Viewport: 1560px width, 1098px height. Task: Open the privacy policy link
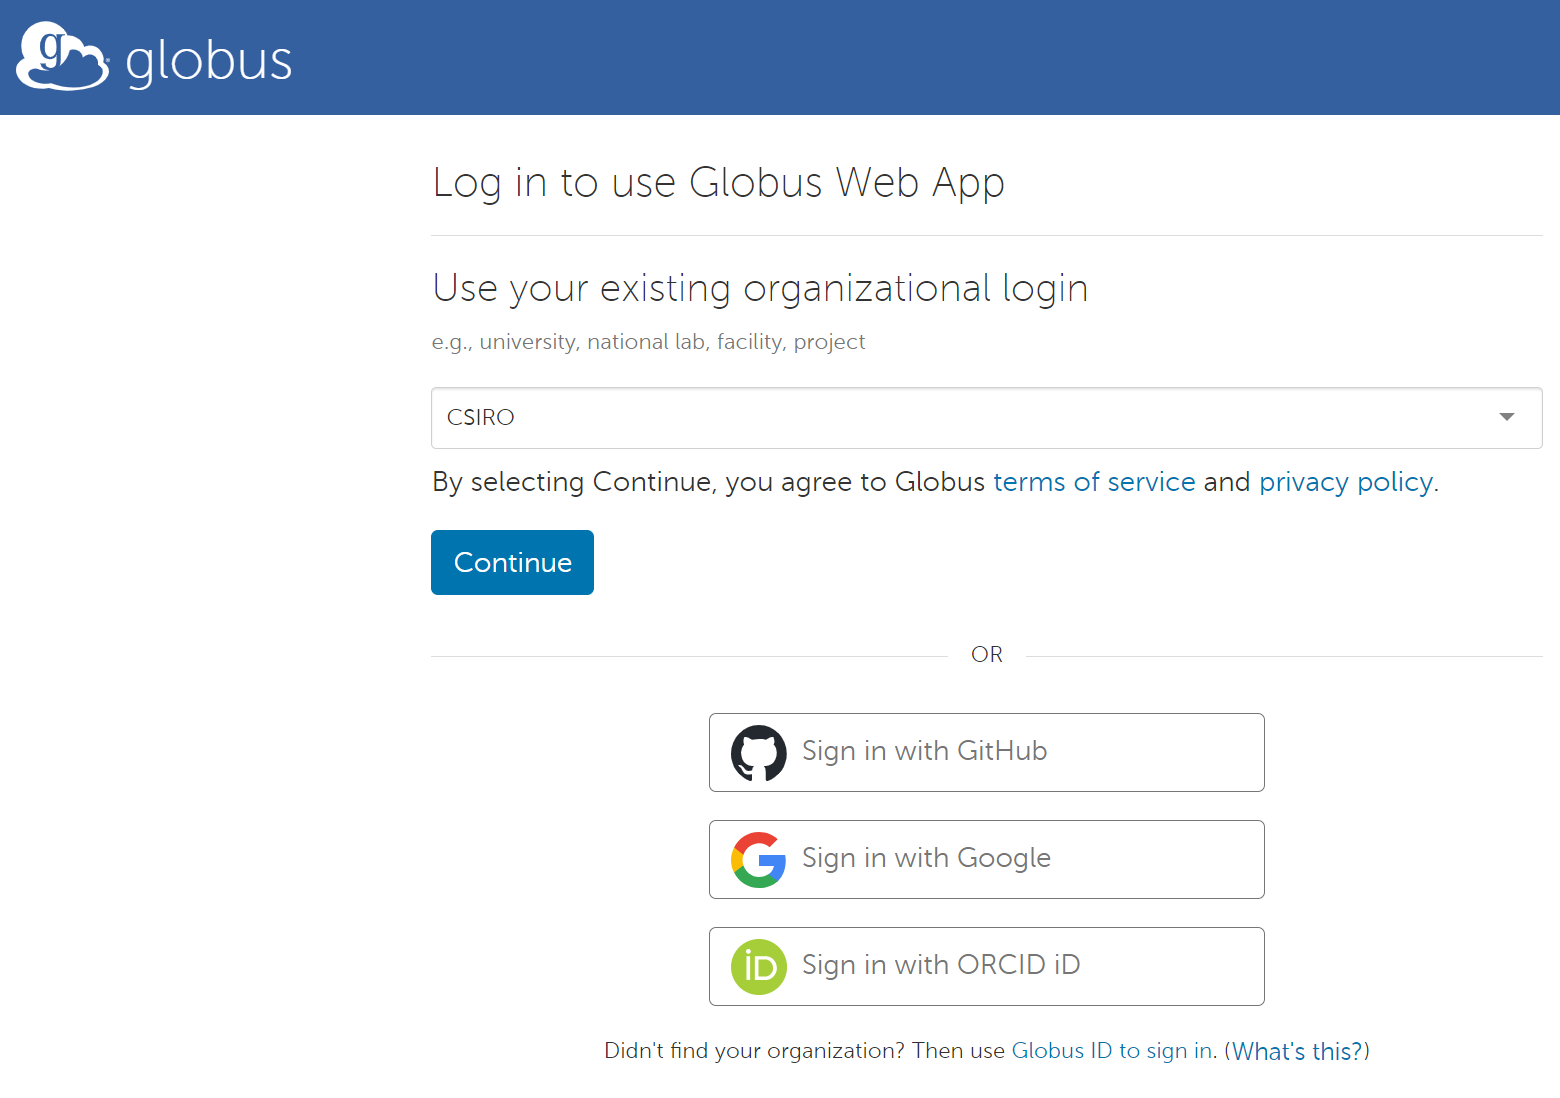pos(1346,482)
